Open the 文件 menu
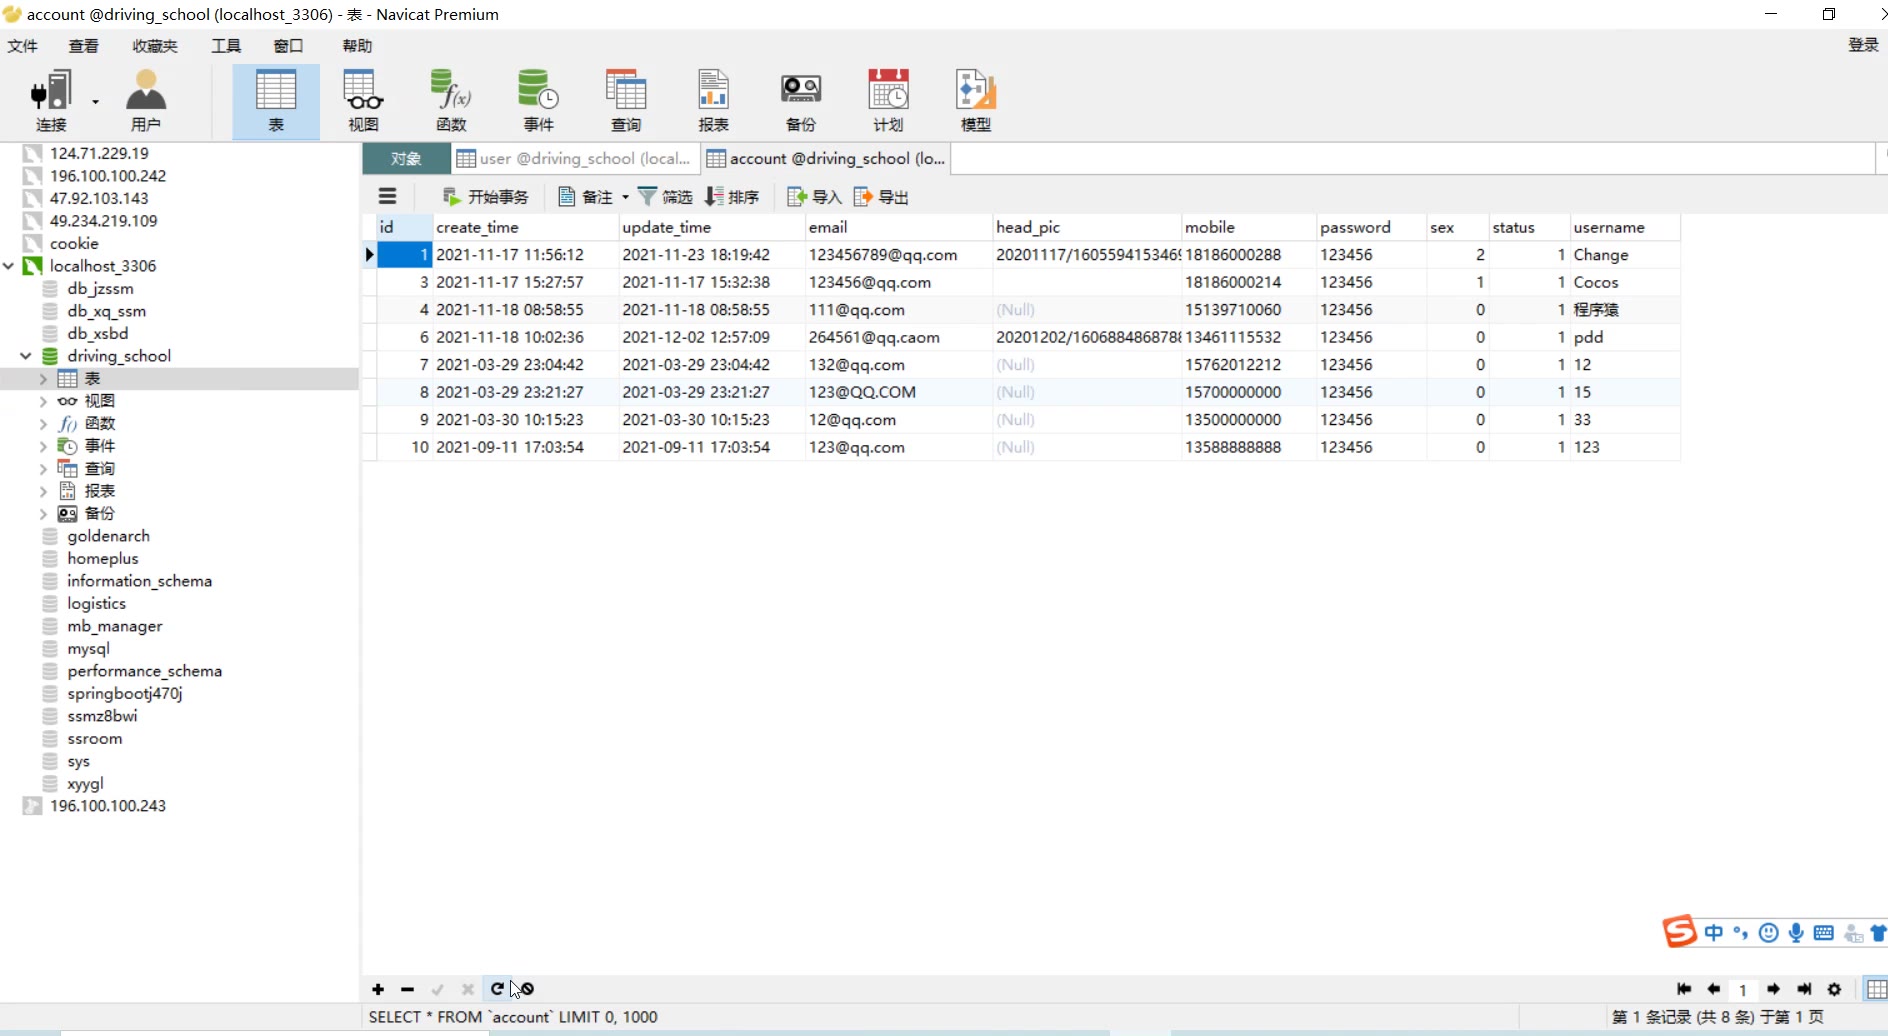 click(22, 46)
